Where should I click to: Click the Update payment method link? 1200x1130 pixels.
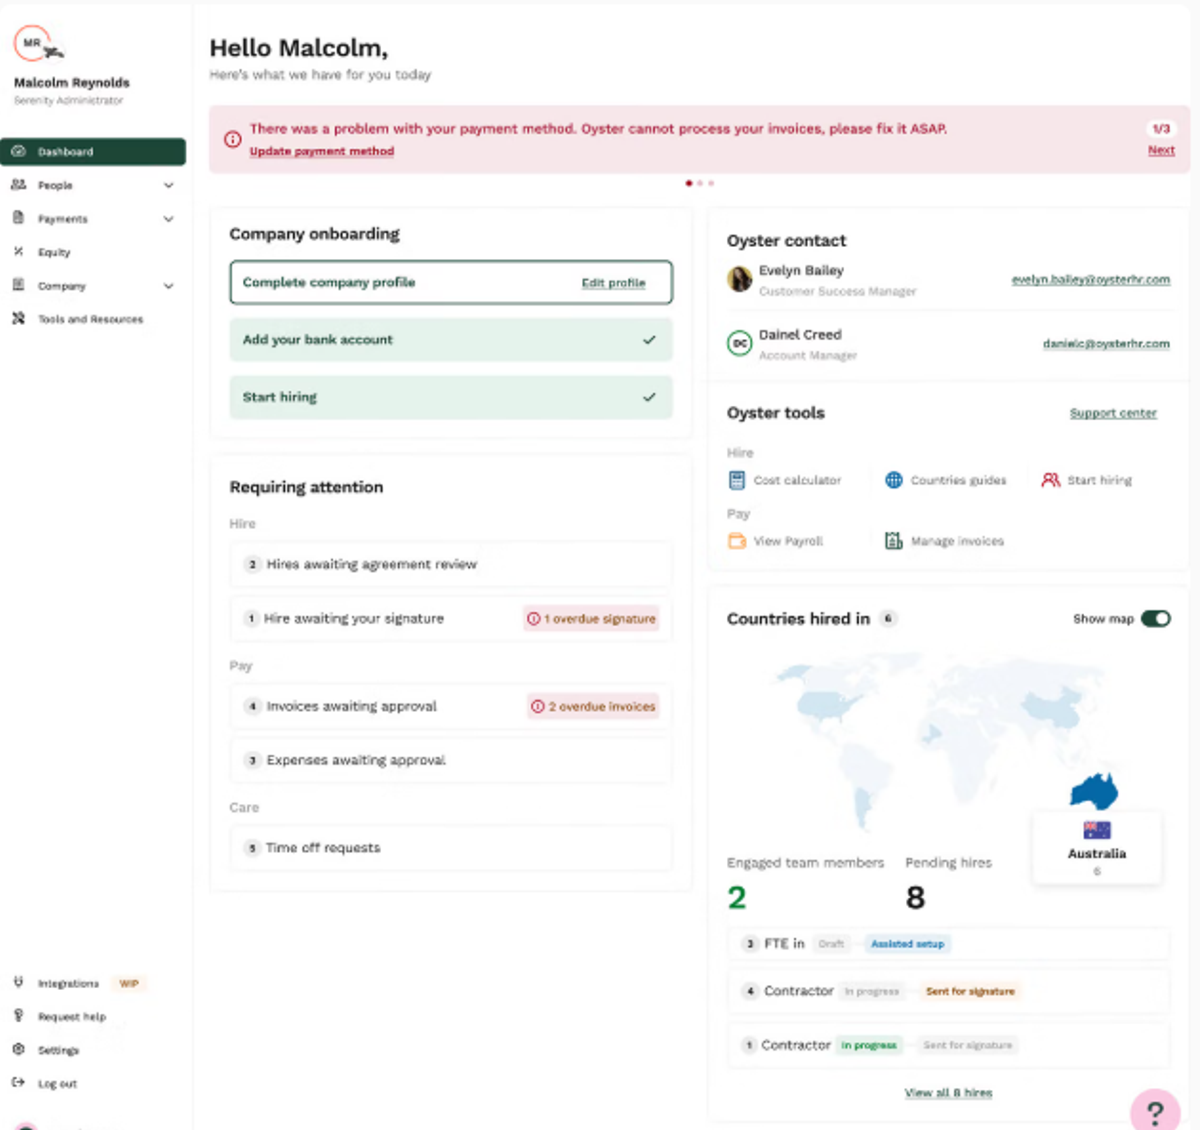click(321, 151)
